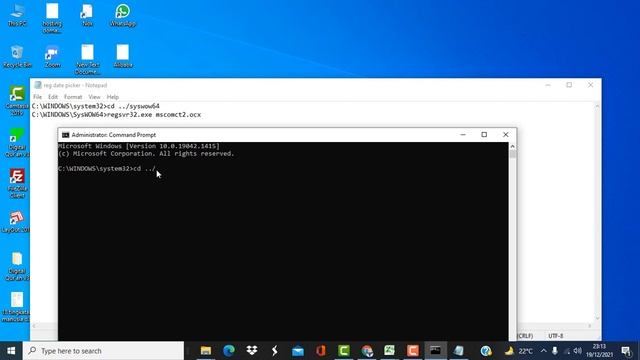Open Notepad File menu
The image size is (640, 360).
click(38, 97)
